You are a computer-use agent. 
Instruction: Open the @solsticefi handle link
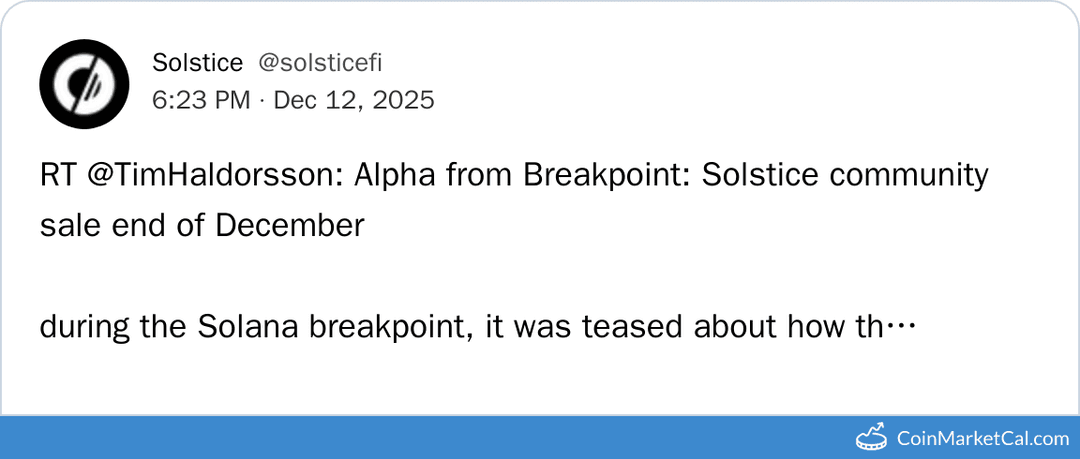[320, 63]
